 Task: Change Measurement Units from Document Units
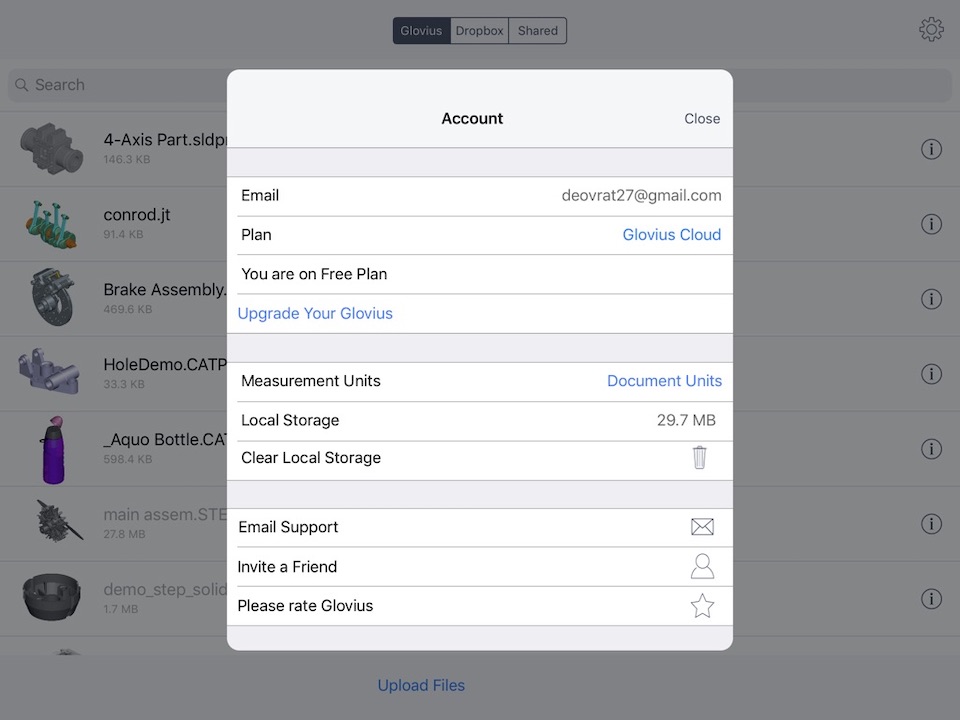(x=664, y=381)
